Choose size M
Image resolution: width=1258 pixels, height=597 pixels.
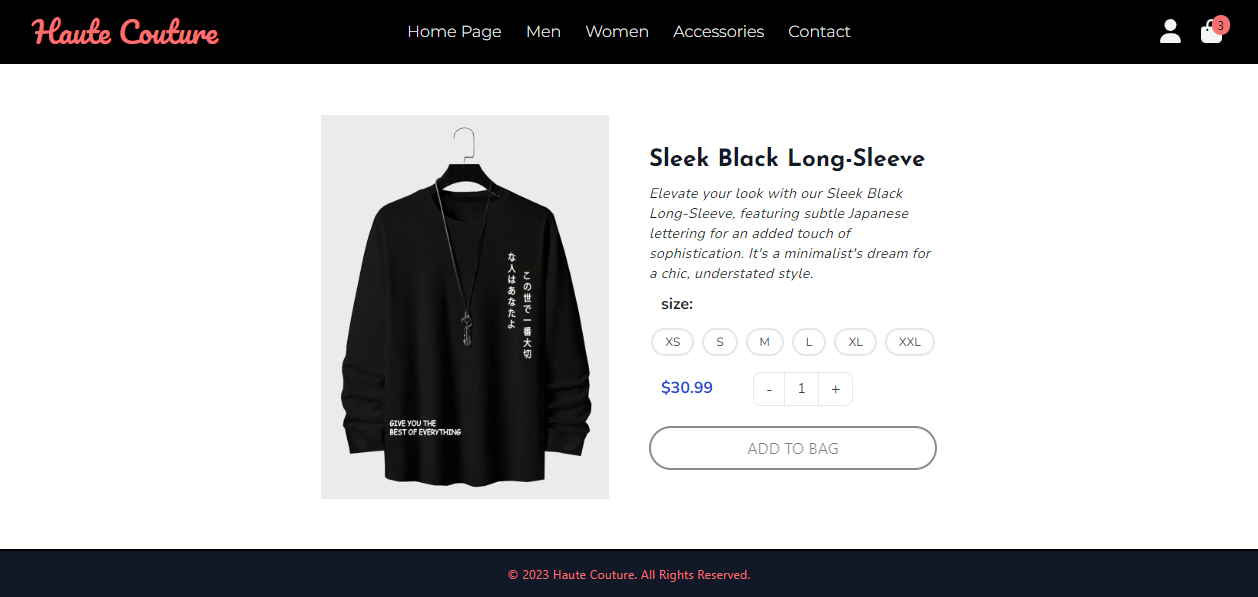[x=764, y=342]
